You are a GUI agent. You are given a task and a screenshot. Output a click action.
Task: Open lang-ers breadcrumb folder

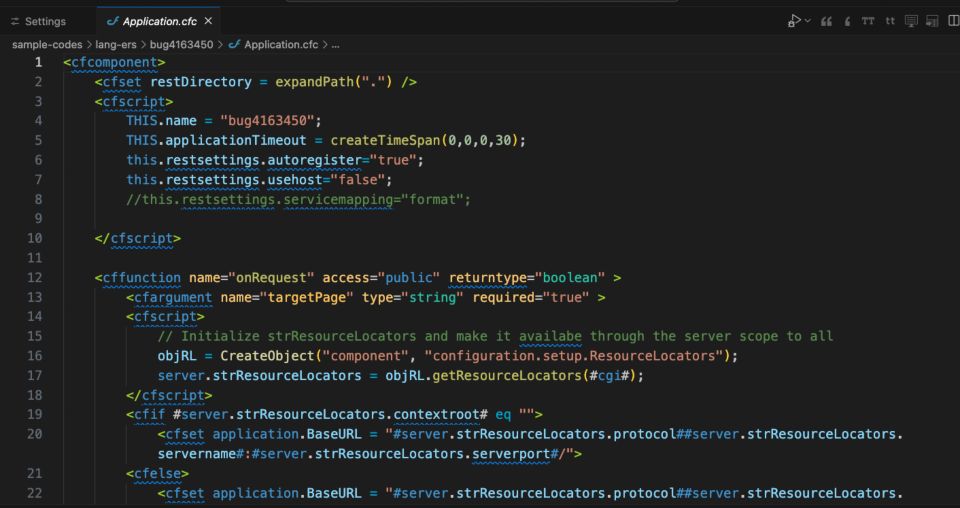pos(116,45)
